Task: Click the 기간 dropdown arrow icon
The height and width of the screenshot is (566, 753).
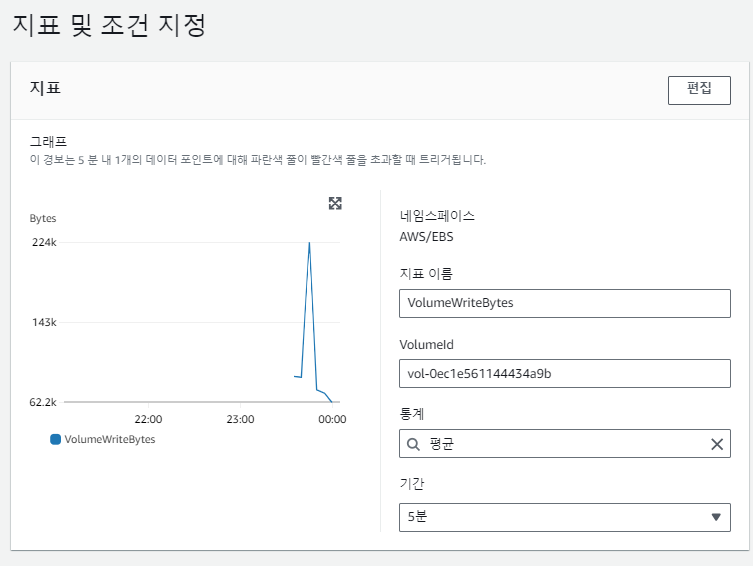Action: point(715,517)
